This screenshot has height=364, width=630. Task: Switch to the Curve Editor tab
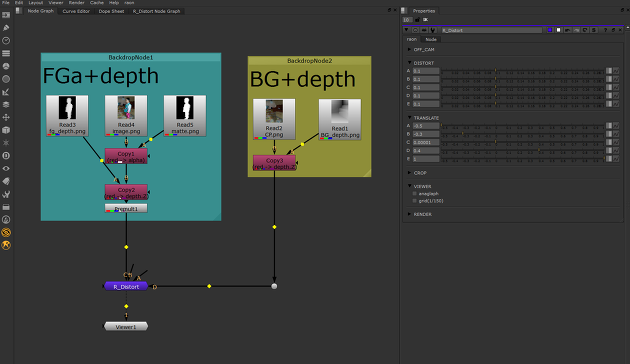click(76, 11)
